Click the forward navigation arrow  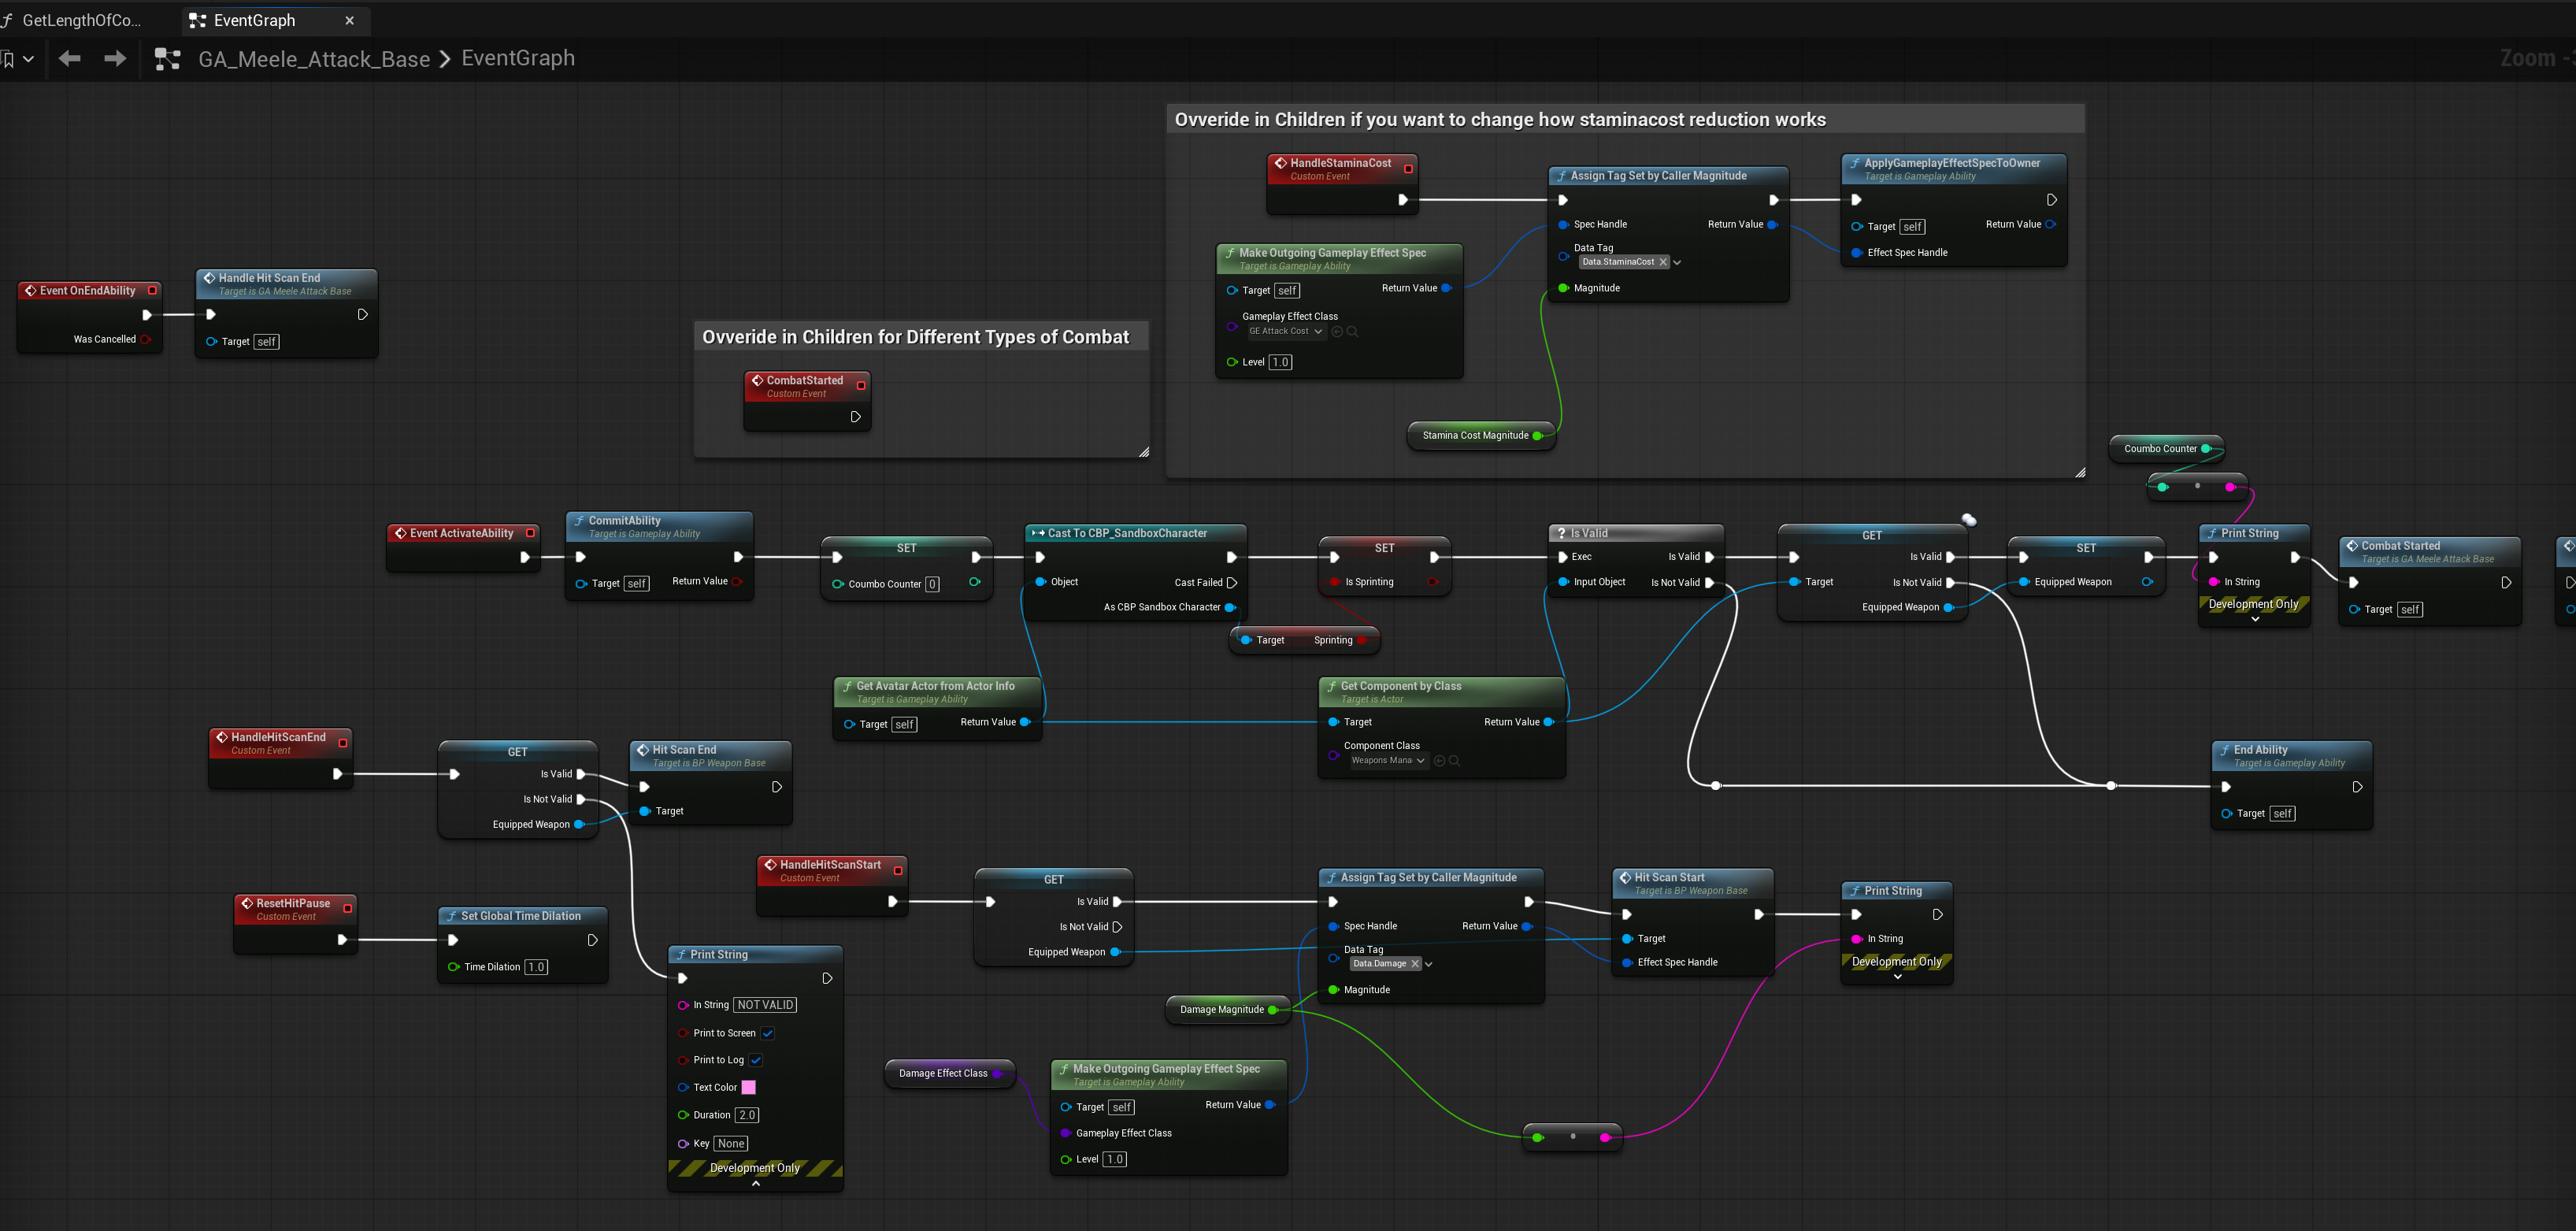(115, 59)
